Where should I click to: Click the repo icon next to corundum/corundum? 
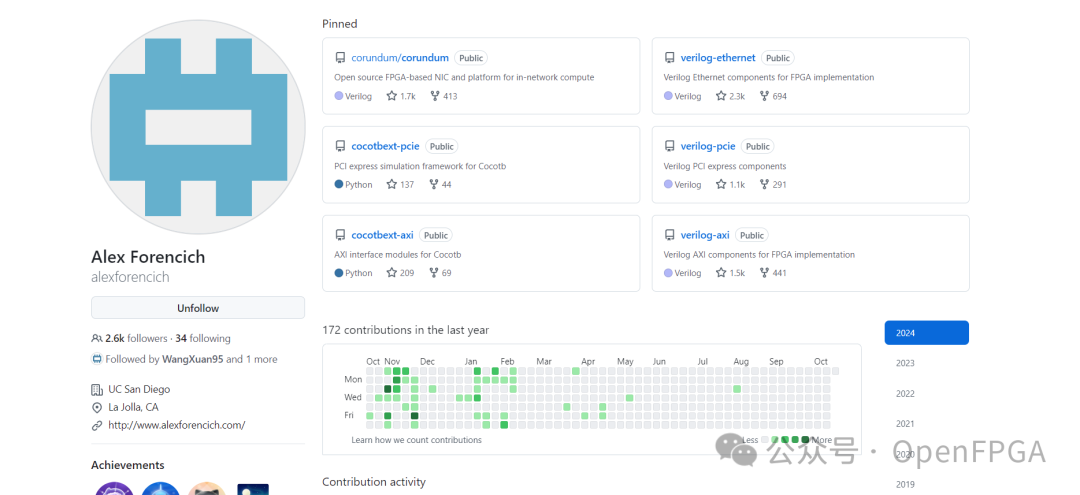point(340,58)
